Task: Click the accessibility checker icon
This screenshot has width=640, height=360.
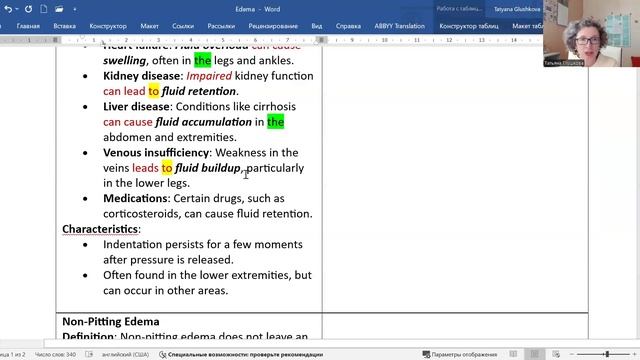Action: coord(162,354)
